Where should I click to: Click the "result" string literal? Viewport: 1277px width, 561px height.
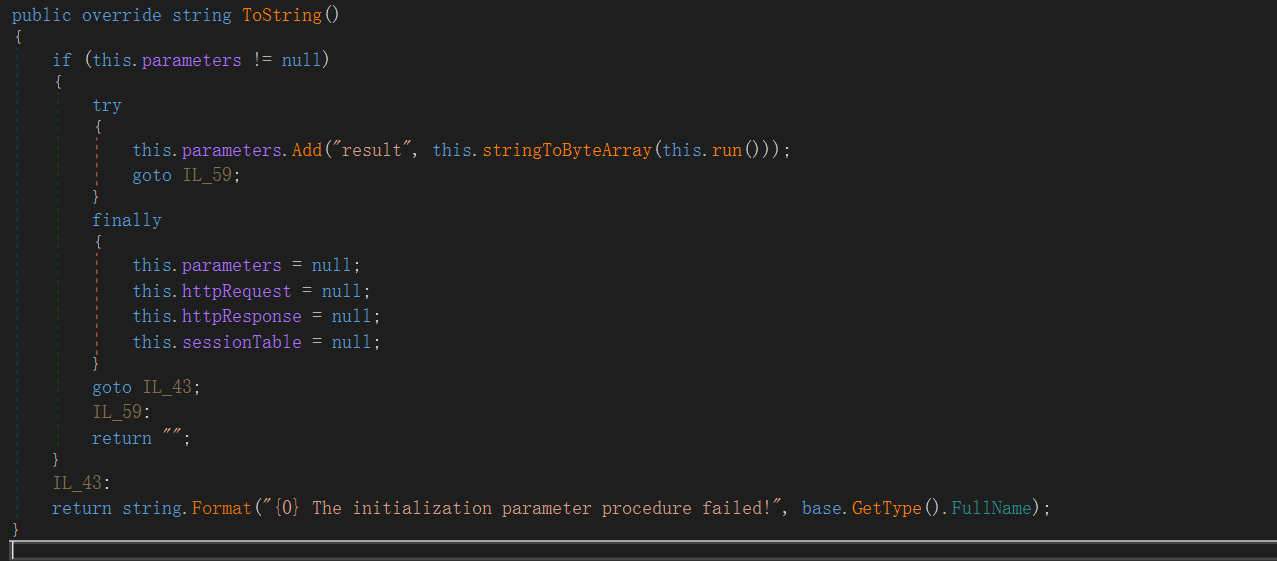[381, 150]
